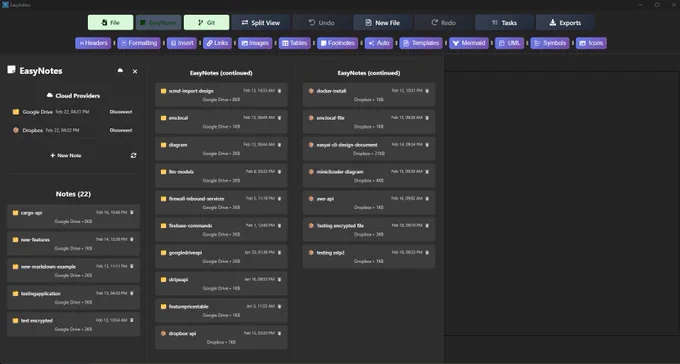Open the Tasks panel
The width and height of the screenshot is (680, 364).
pyautogui.click(x=504, y=23)
